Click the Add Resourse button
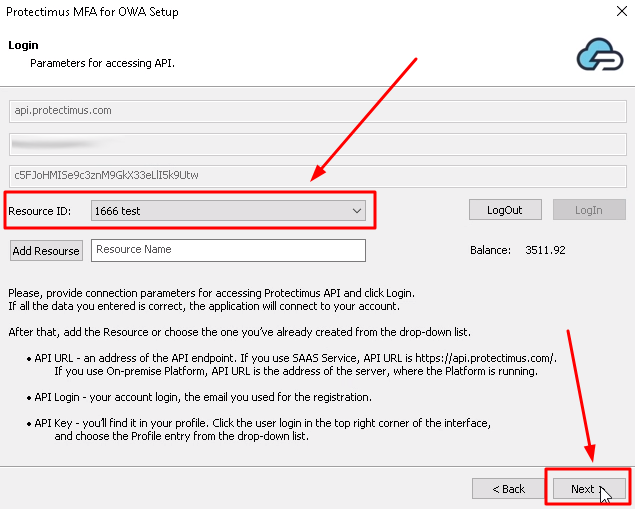635x509 pixels. [46, 251]
